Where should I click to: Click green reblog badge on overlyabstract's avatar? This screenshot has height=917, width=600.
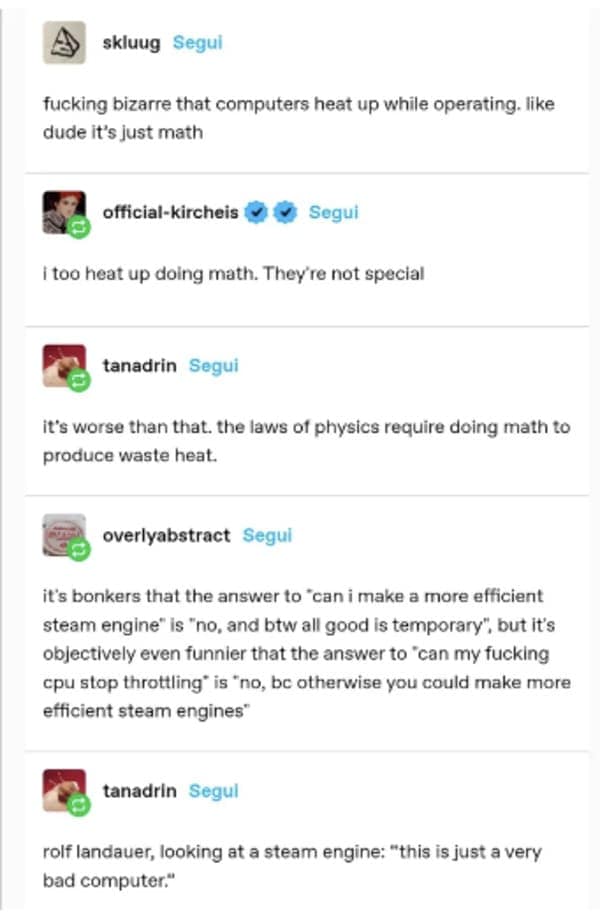coord(81,551)
